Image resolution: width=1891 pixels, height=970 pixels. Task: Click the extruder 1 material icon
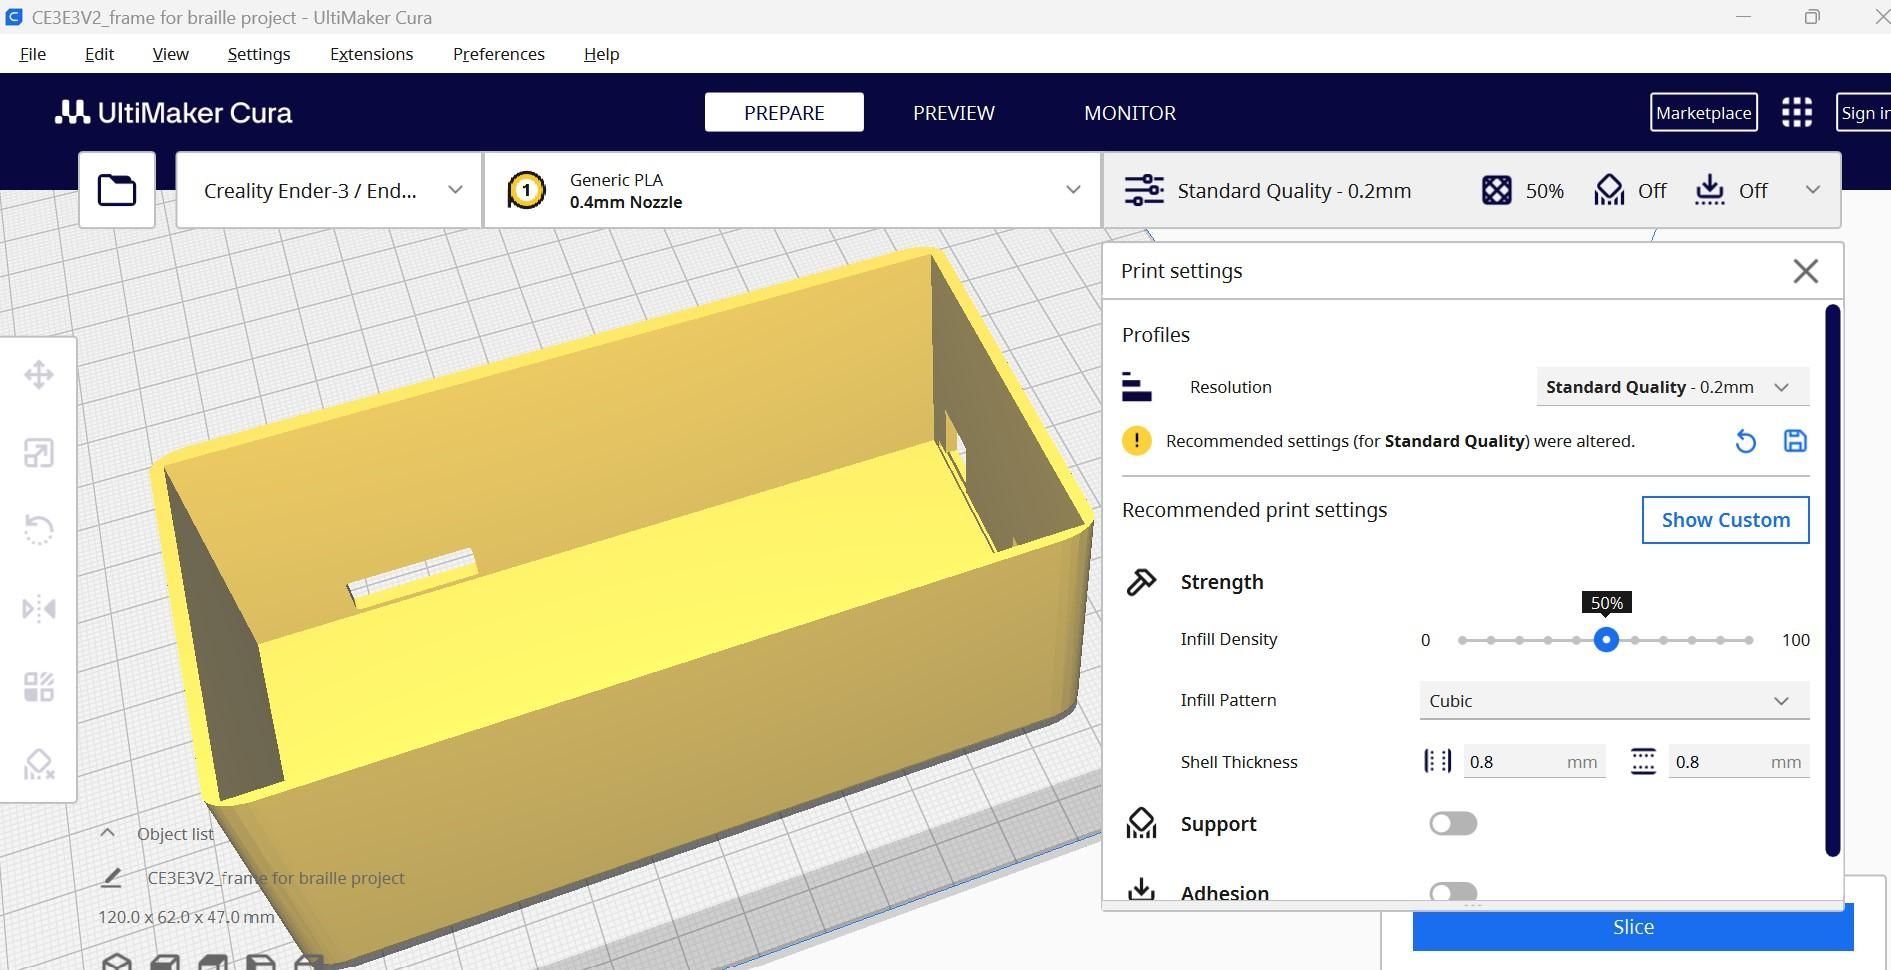tap(526, 190)
